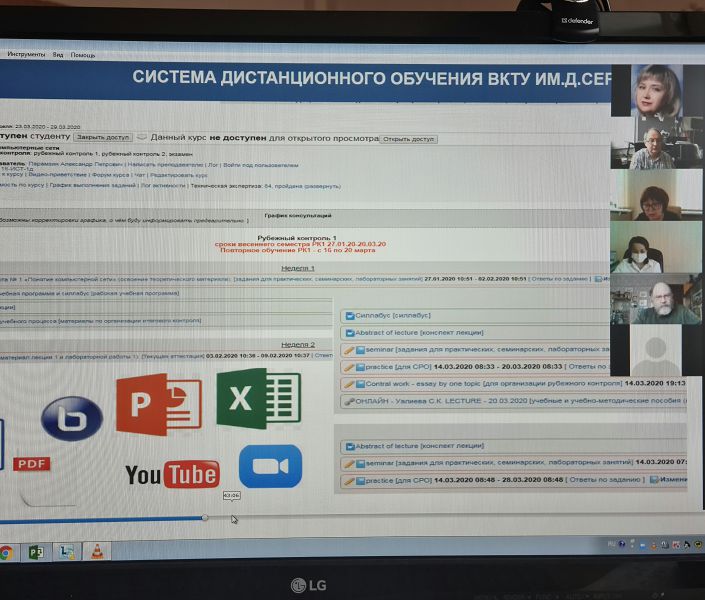This screenshot has height=600, width=705.
Task: Open Ответы по заданию on last practice row
Action: 605,480
